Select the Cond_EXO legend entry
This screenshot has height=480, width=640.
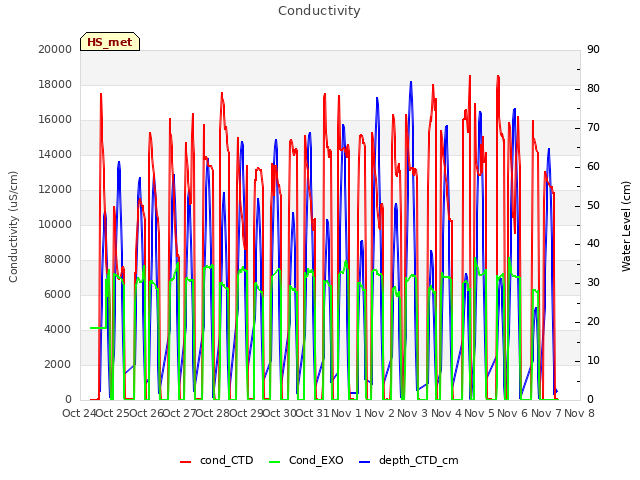click(307, 460)
